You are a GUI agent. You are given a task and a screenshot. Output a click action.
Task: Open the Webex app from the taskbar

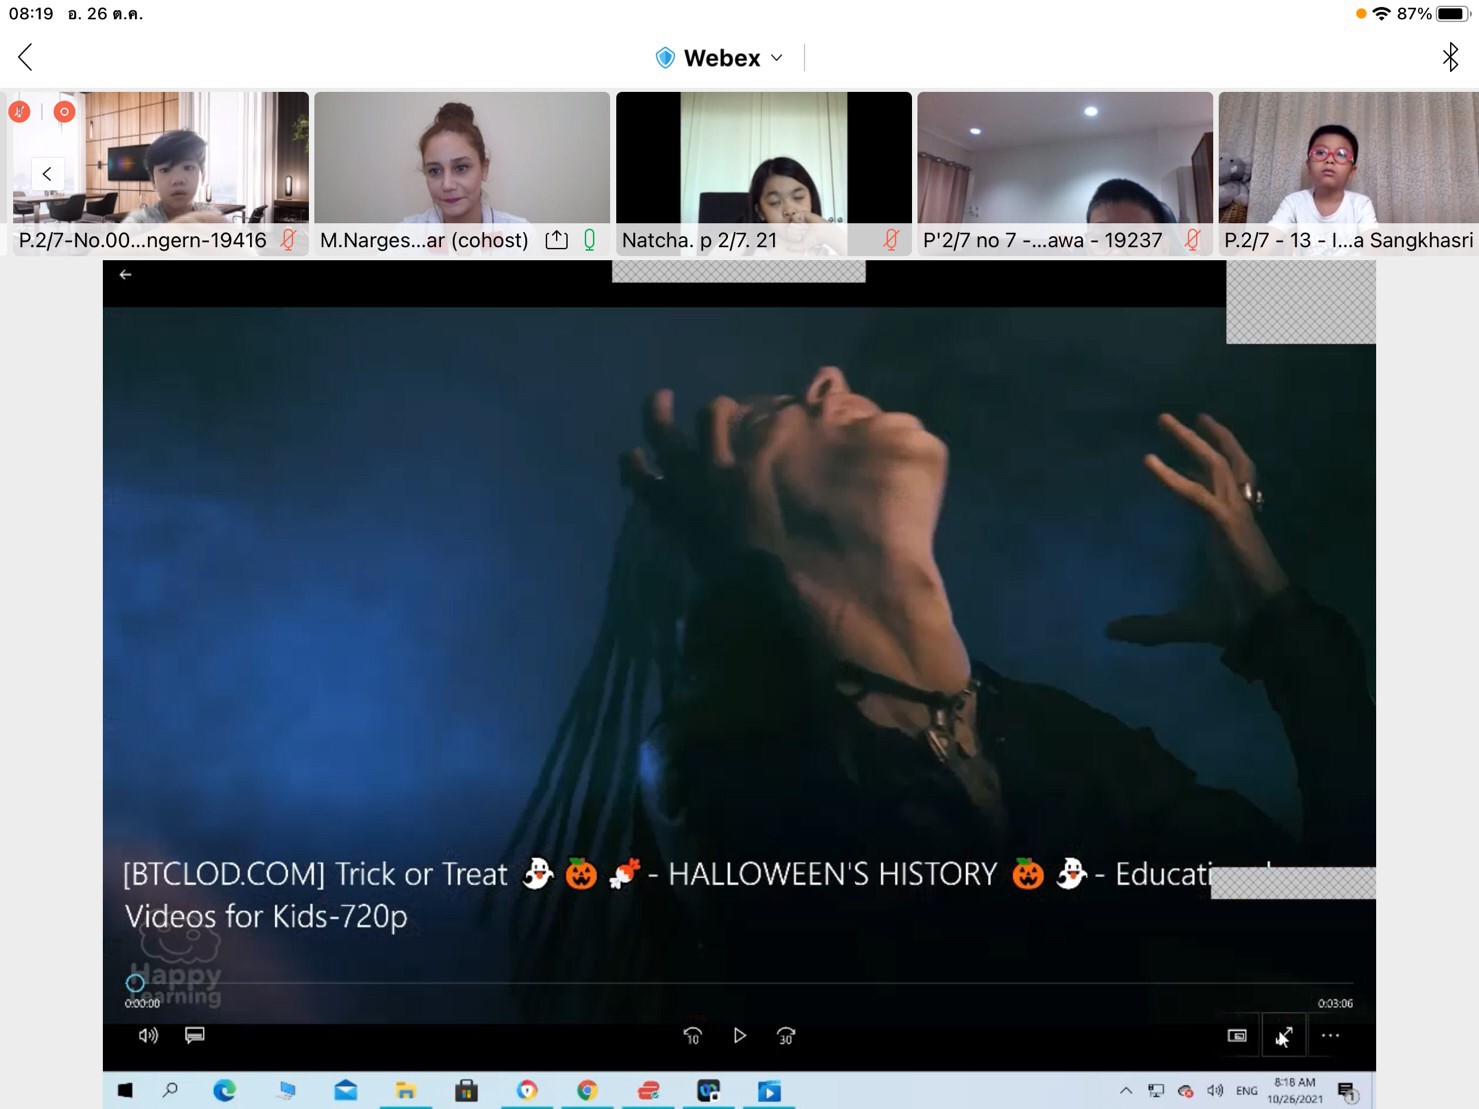[708, 1090]
